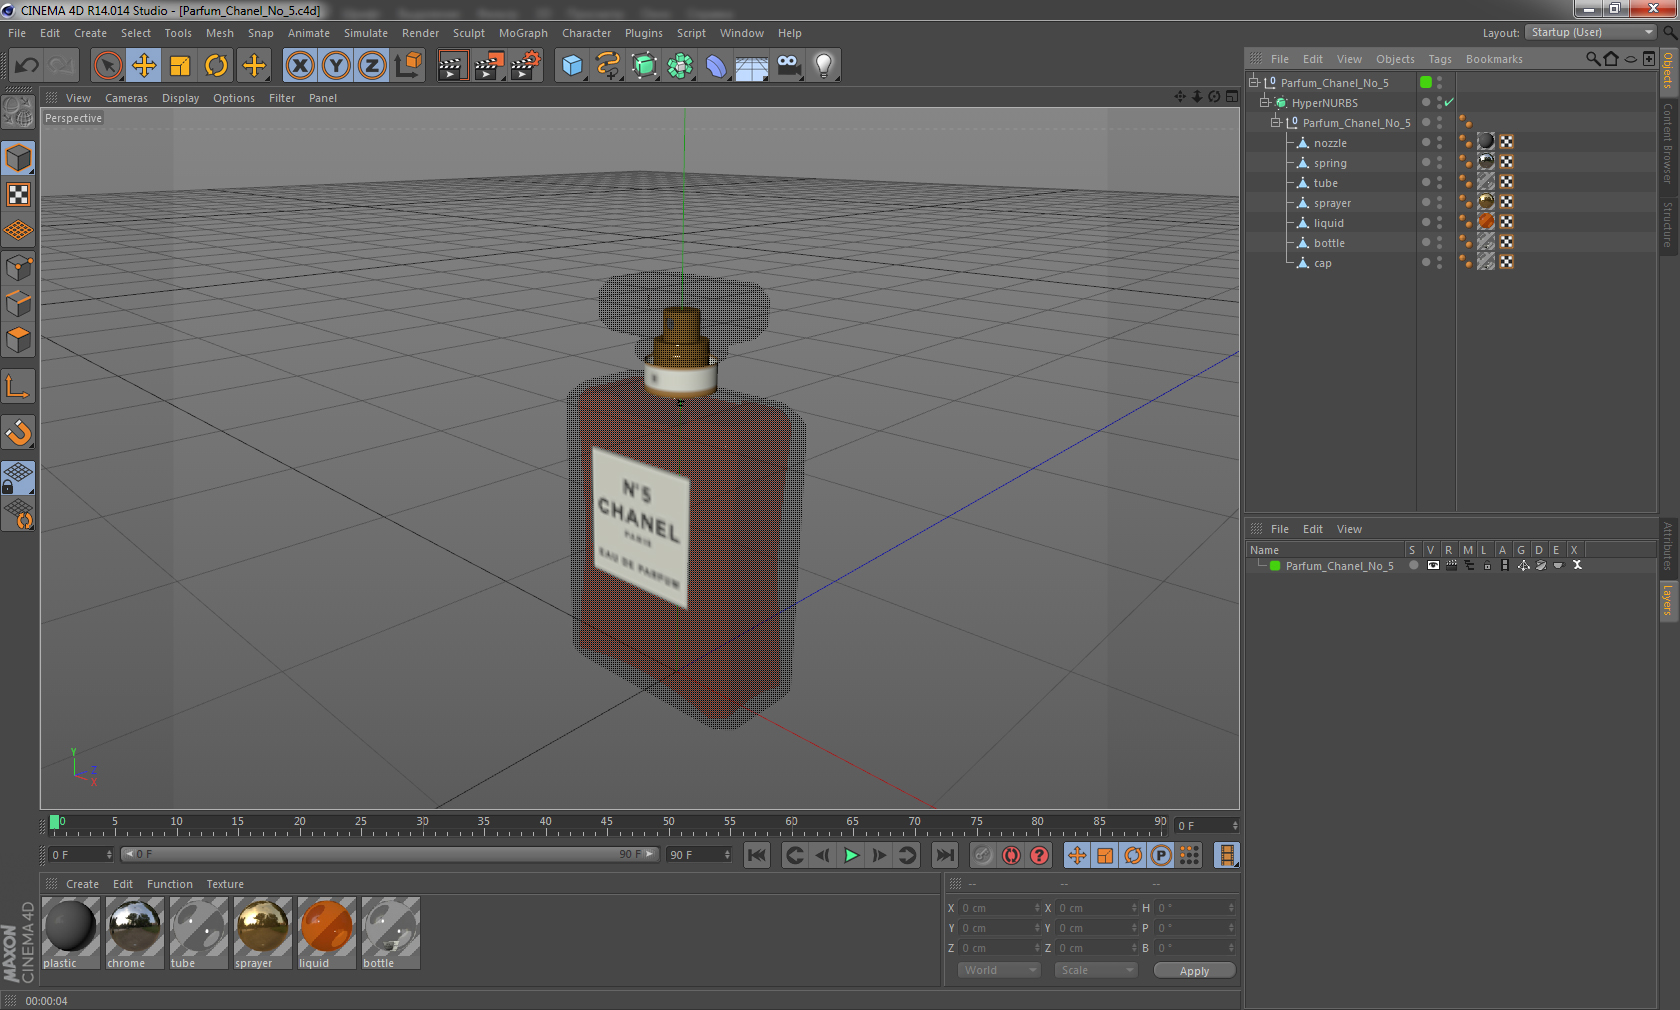Open Render Settings
The image size is (1680, 1010).
click(x=525, y=66)
